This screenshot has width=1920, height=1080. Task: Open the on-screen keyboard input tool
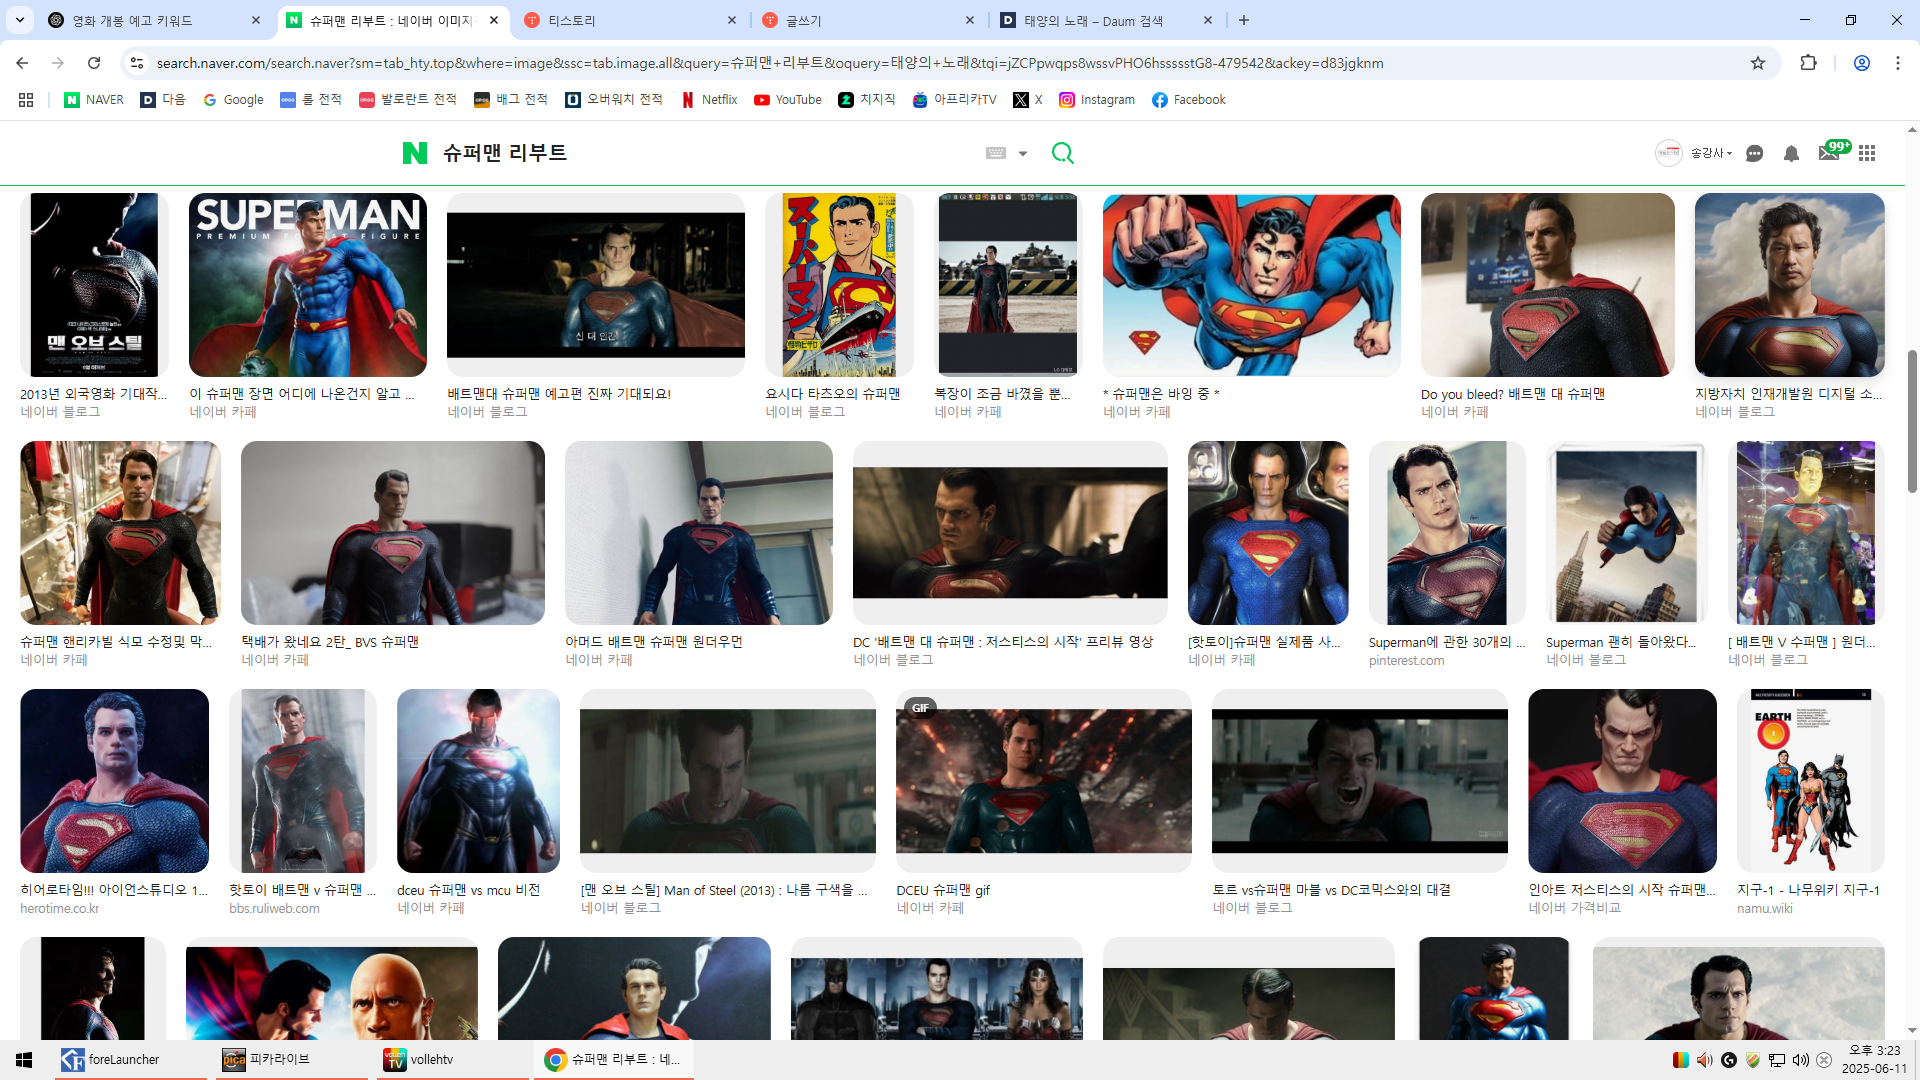point(996,153)
